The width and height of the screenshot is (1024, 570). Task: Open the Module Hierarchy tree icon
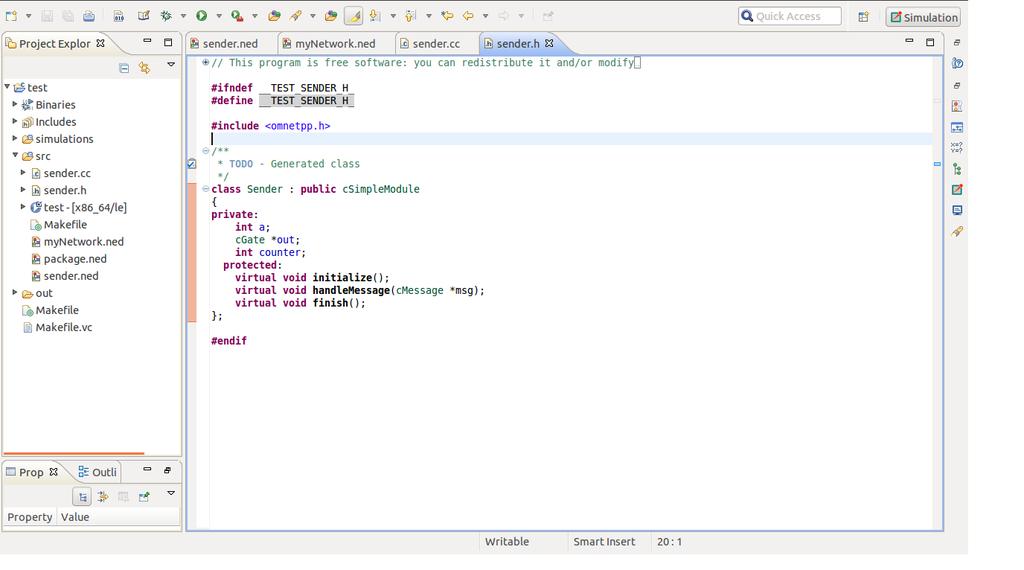click(957, 169)
